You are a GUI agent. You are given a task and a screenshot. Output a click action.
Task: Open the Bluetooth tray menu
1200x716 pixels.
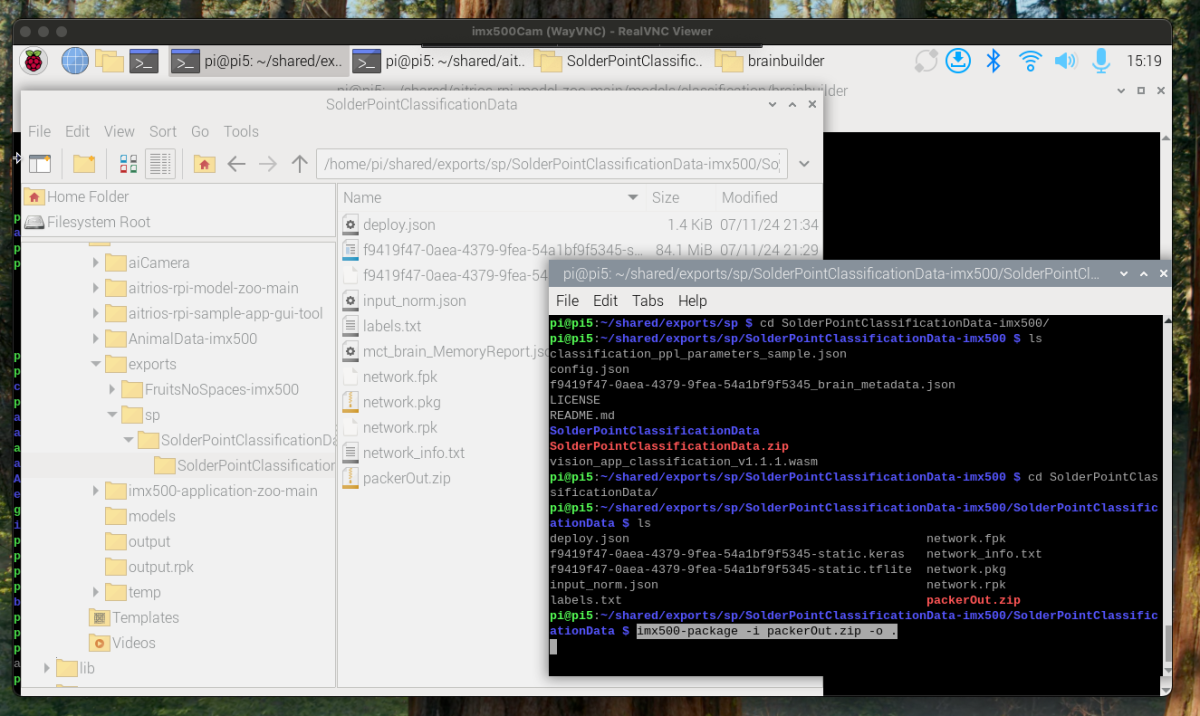(993, 61)
